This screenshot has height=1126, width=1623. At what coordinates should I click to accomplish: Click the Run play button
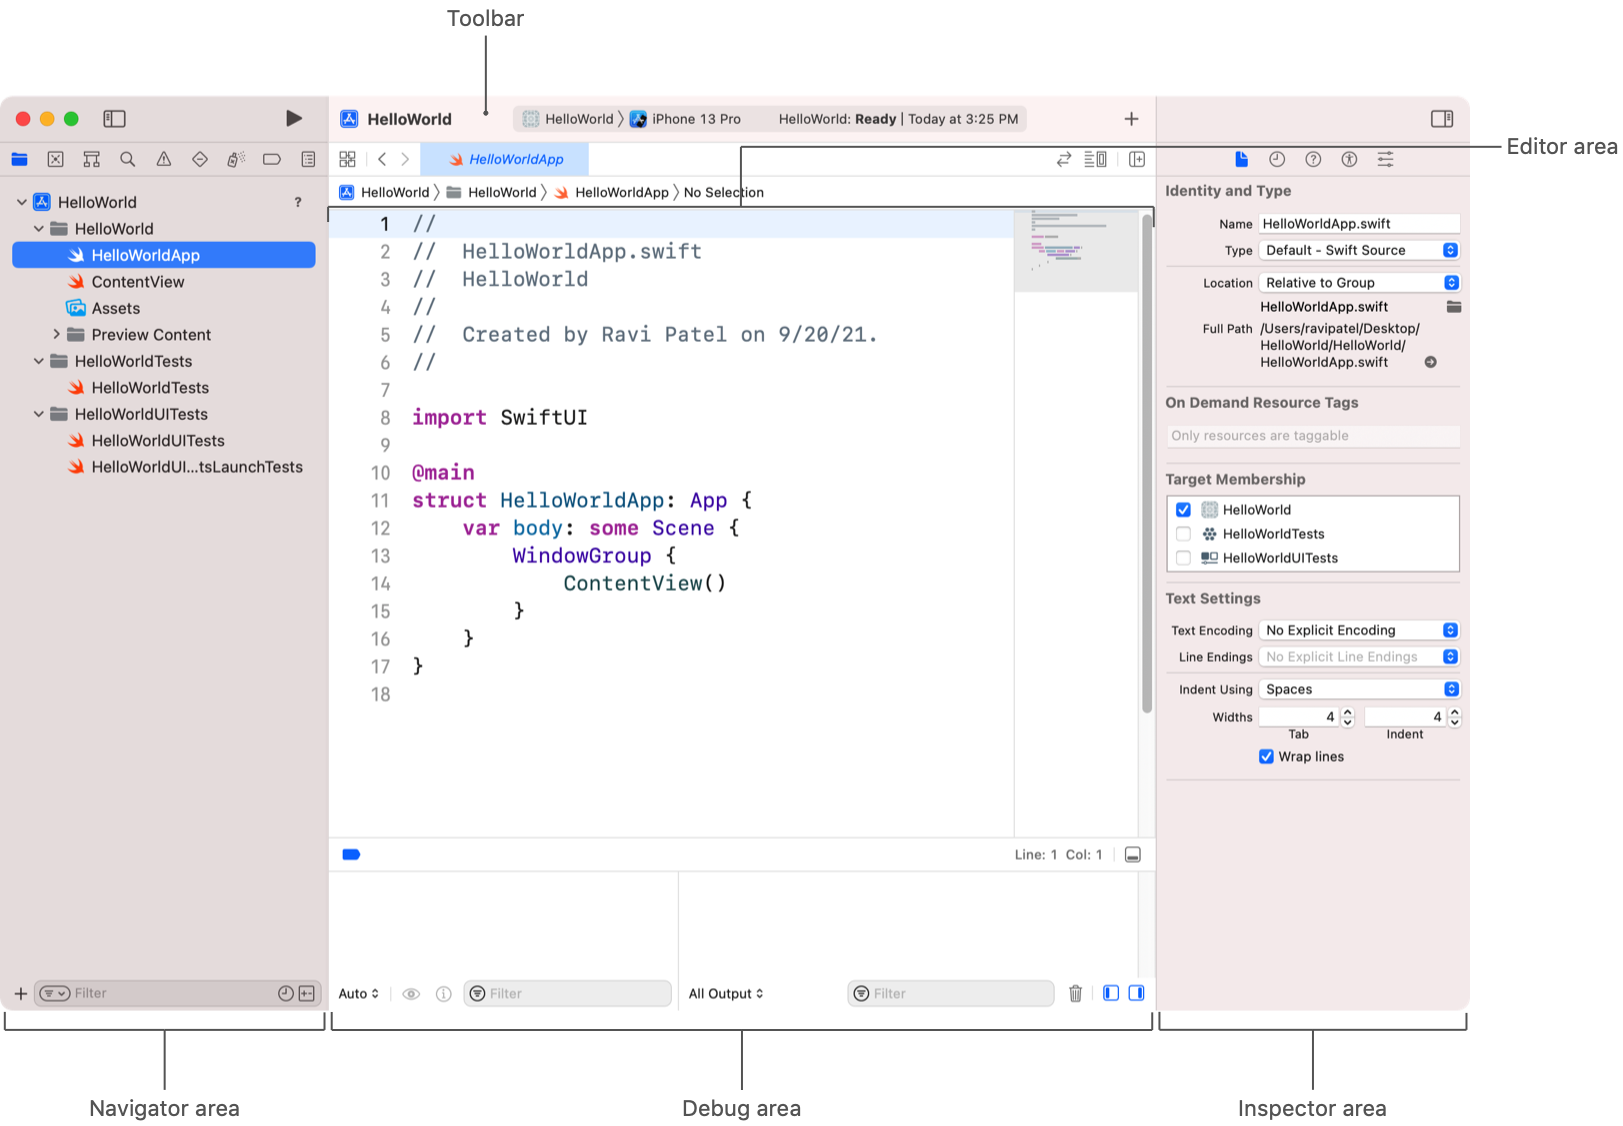click(x=293, y=119)
